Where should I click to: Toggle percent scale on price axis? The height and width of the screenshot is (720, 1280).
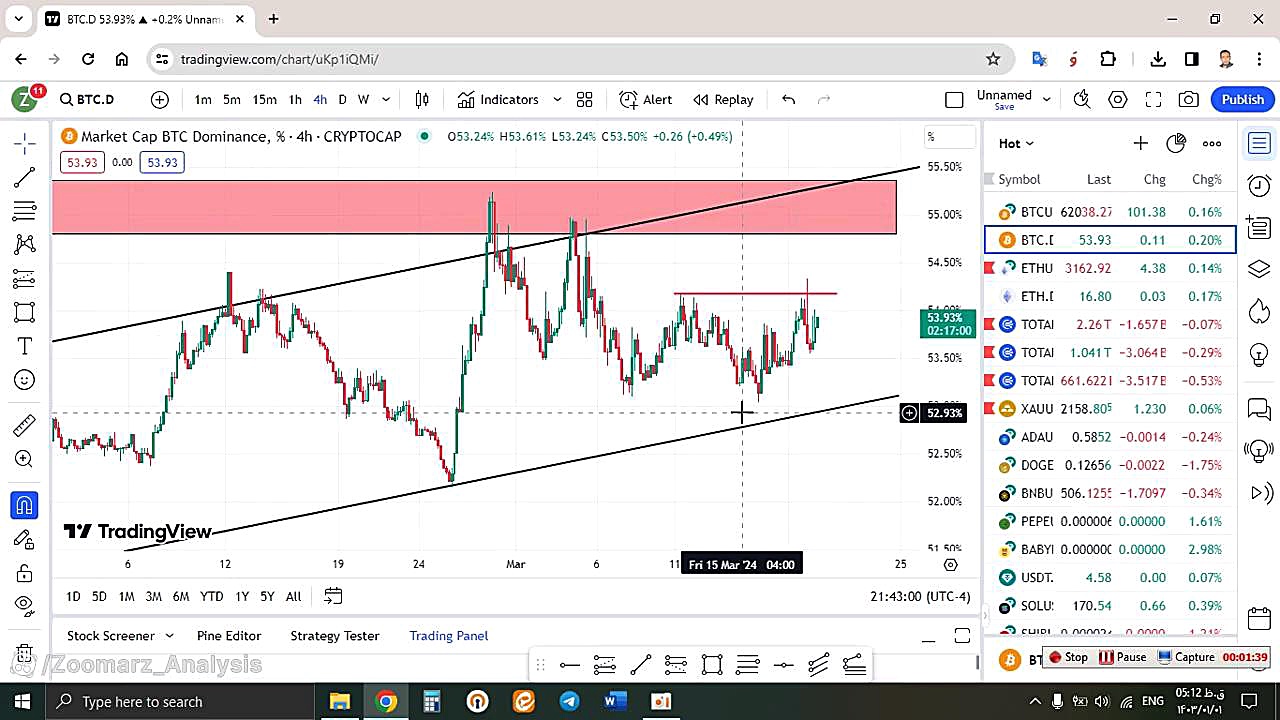(x=949, y=137)
